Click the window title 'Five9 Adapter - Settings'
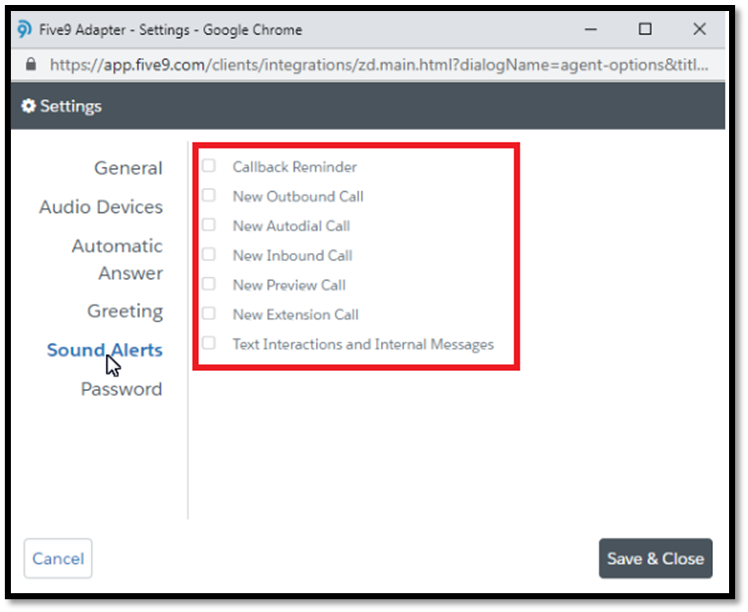This screenshot has height=612, width=748. click(x=114, y=30)
